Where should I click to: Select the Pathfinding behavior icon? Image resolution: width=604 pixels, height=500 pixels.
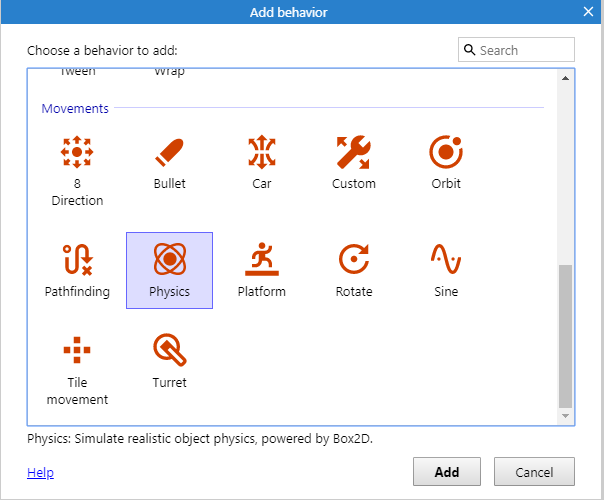(77, 261)
